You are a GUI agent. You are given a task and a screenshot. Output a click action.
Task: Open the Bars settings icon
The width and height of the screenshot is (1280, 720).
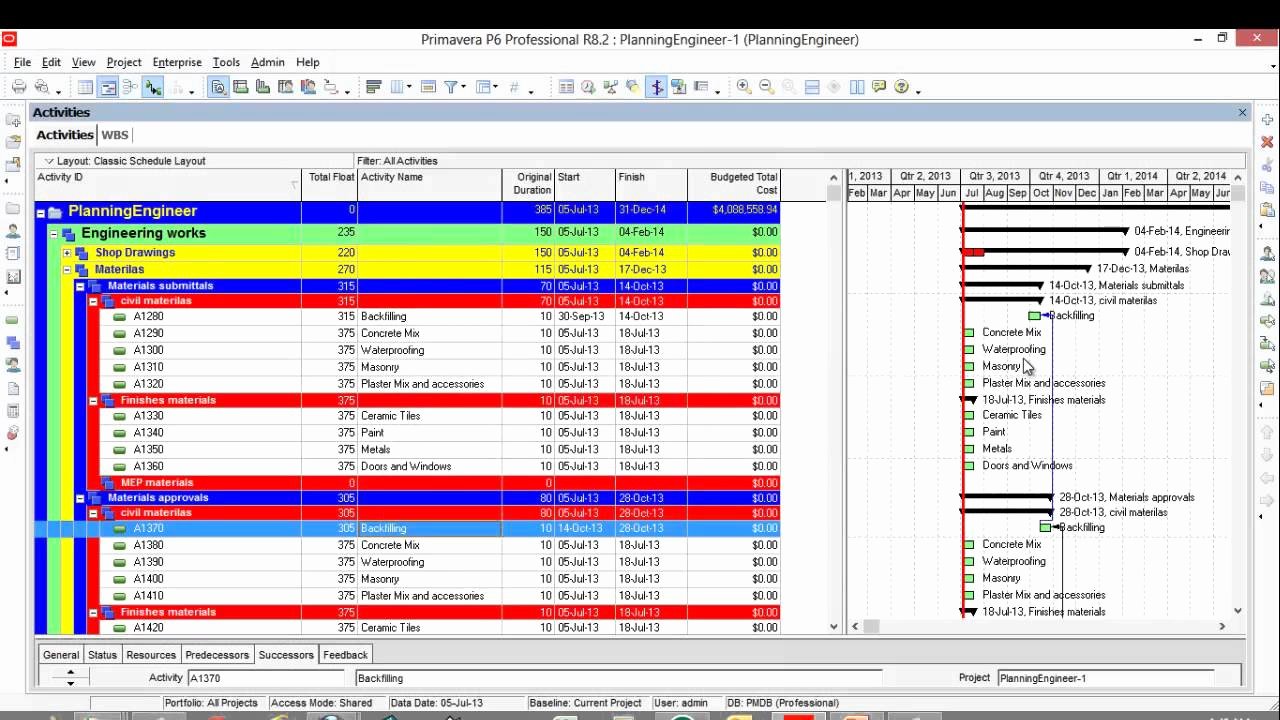coord(373,88)
